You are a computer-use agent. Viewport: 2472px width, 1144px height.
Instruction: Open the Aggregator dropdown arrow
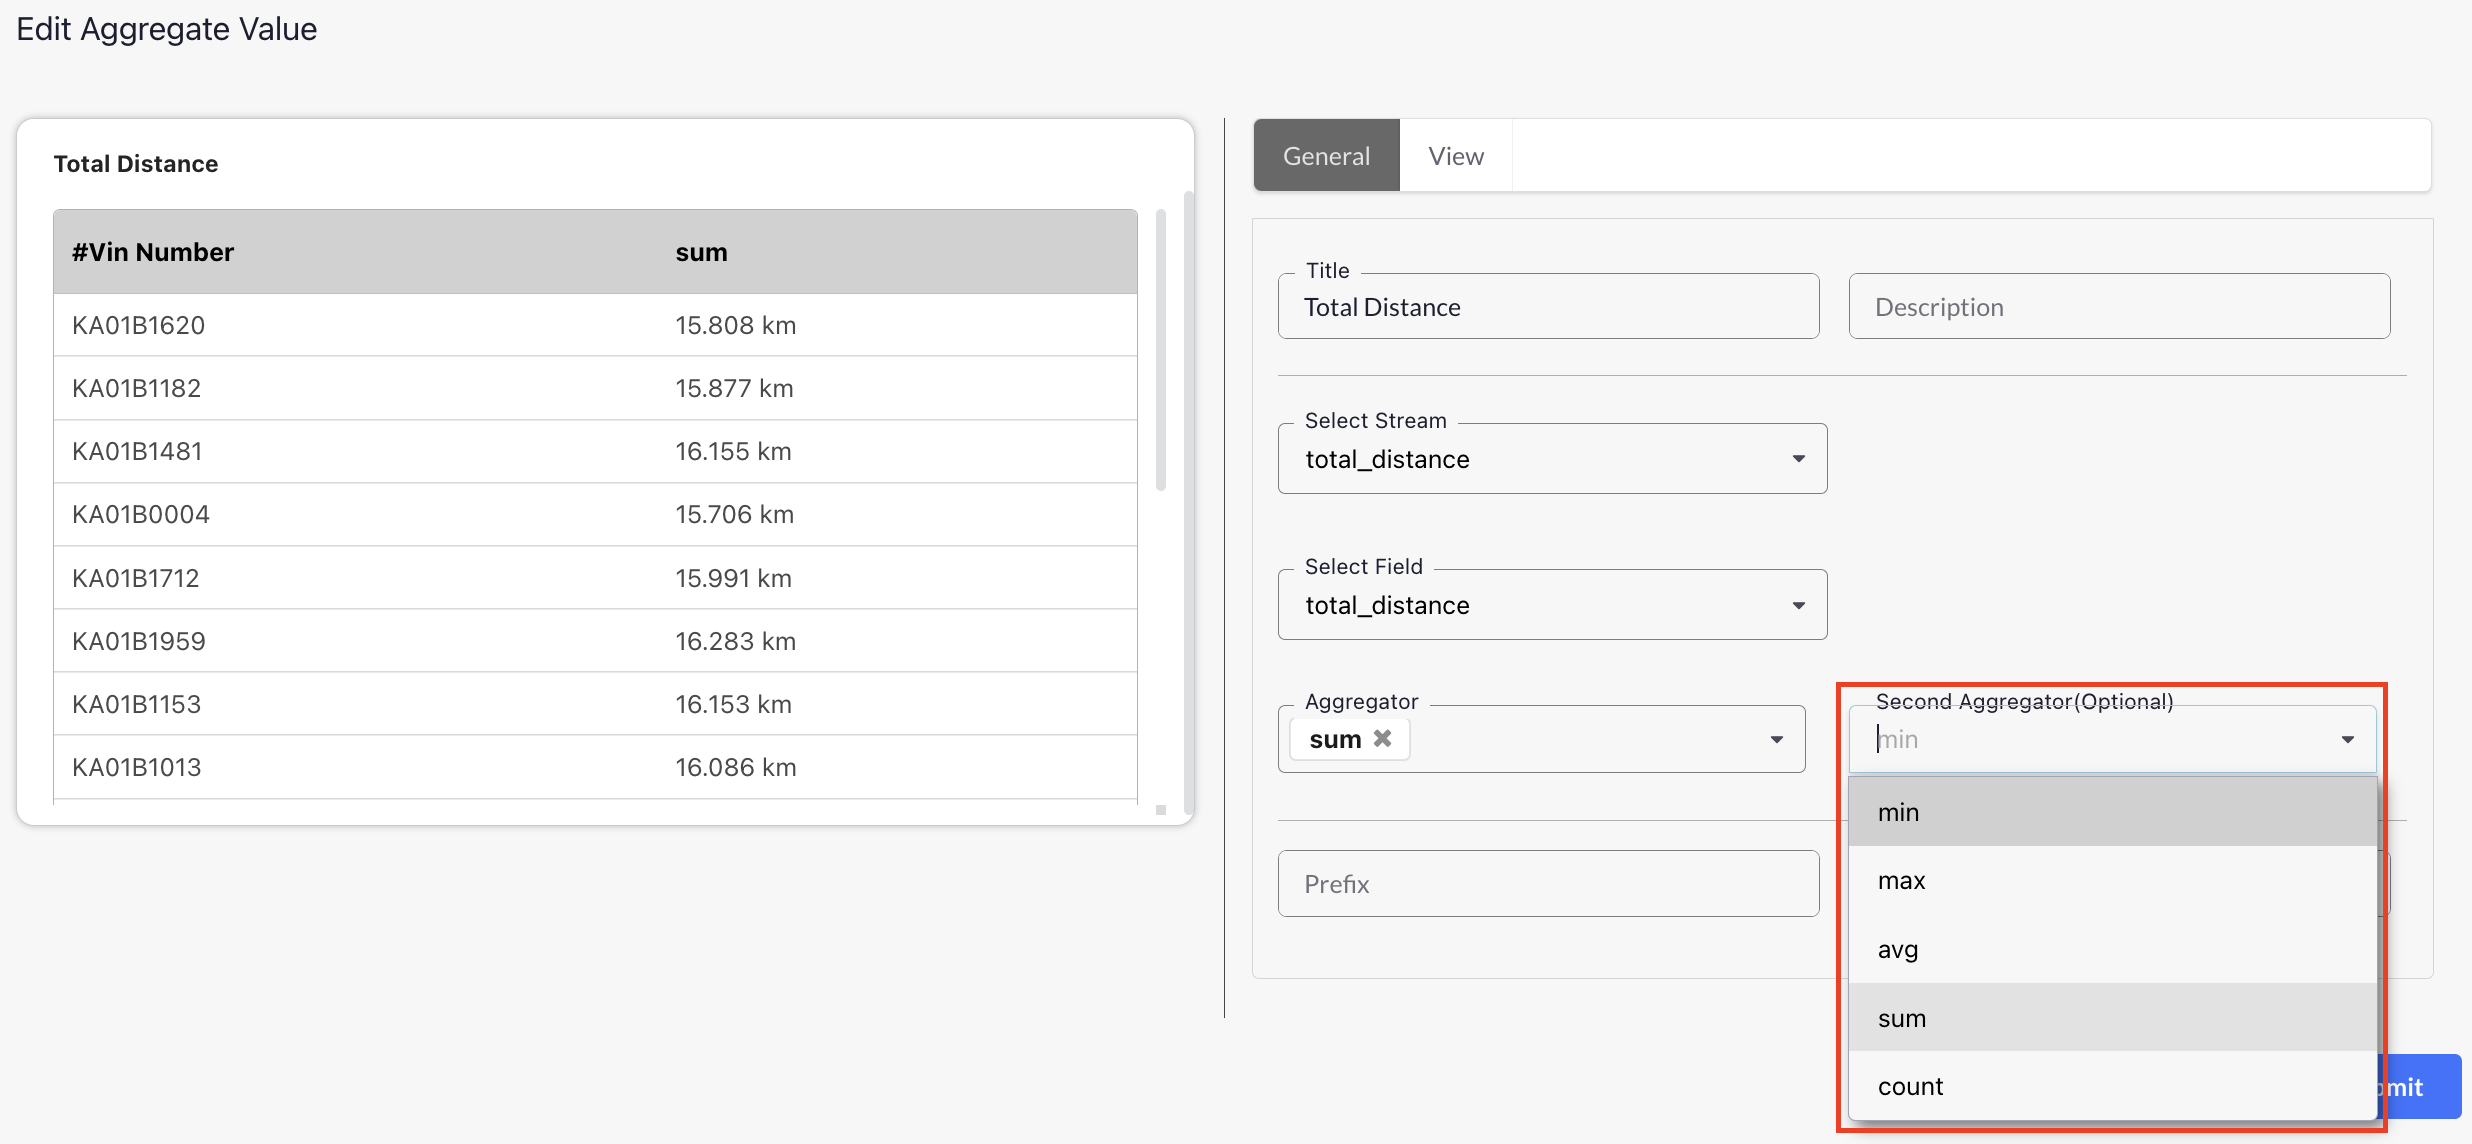coord(1776,740)
